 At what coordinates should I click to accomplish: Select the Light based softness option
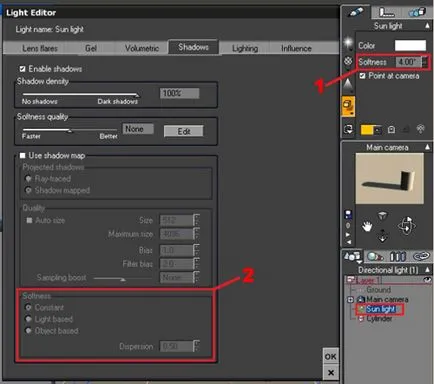coord(28,319)
